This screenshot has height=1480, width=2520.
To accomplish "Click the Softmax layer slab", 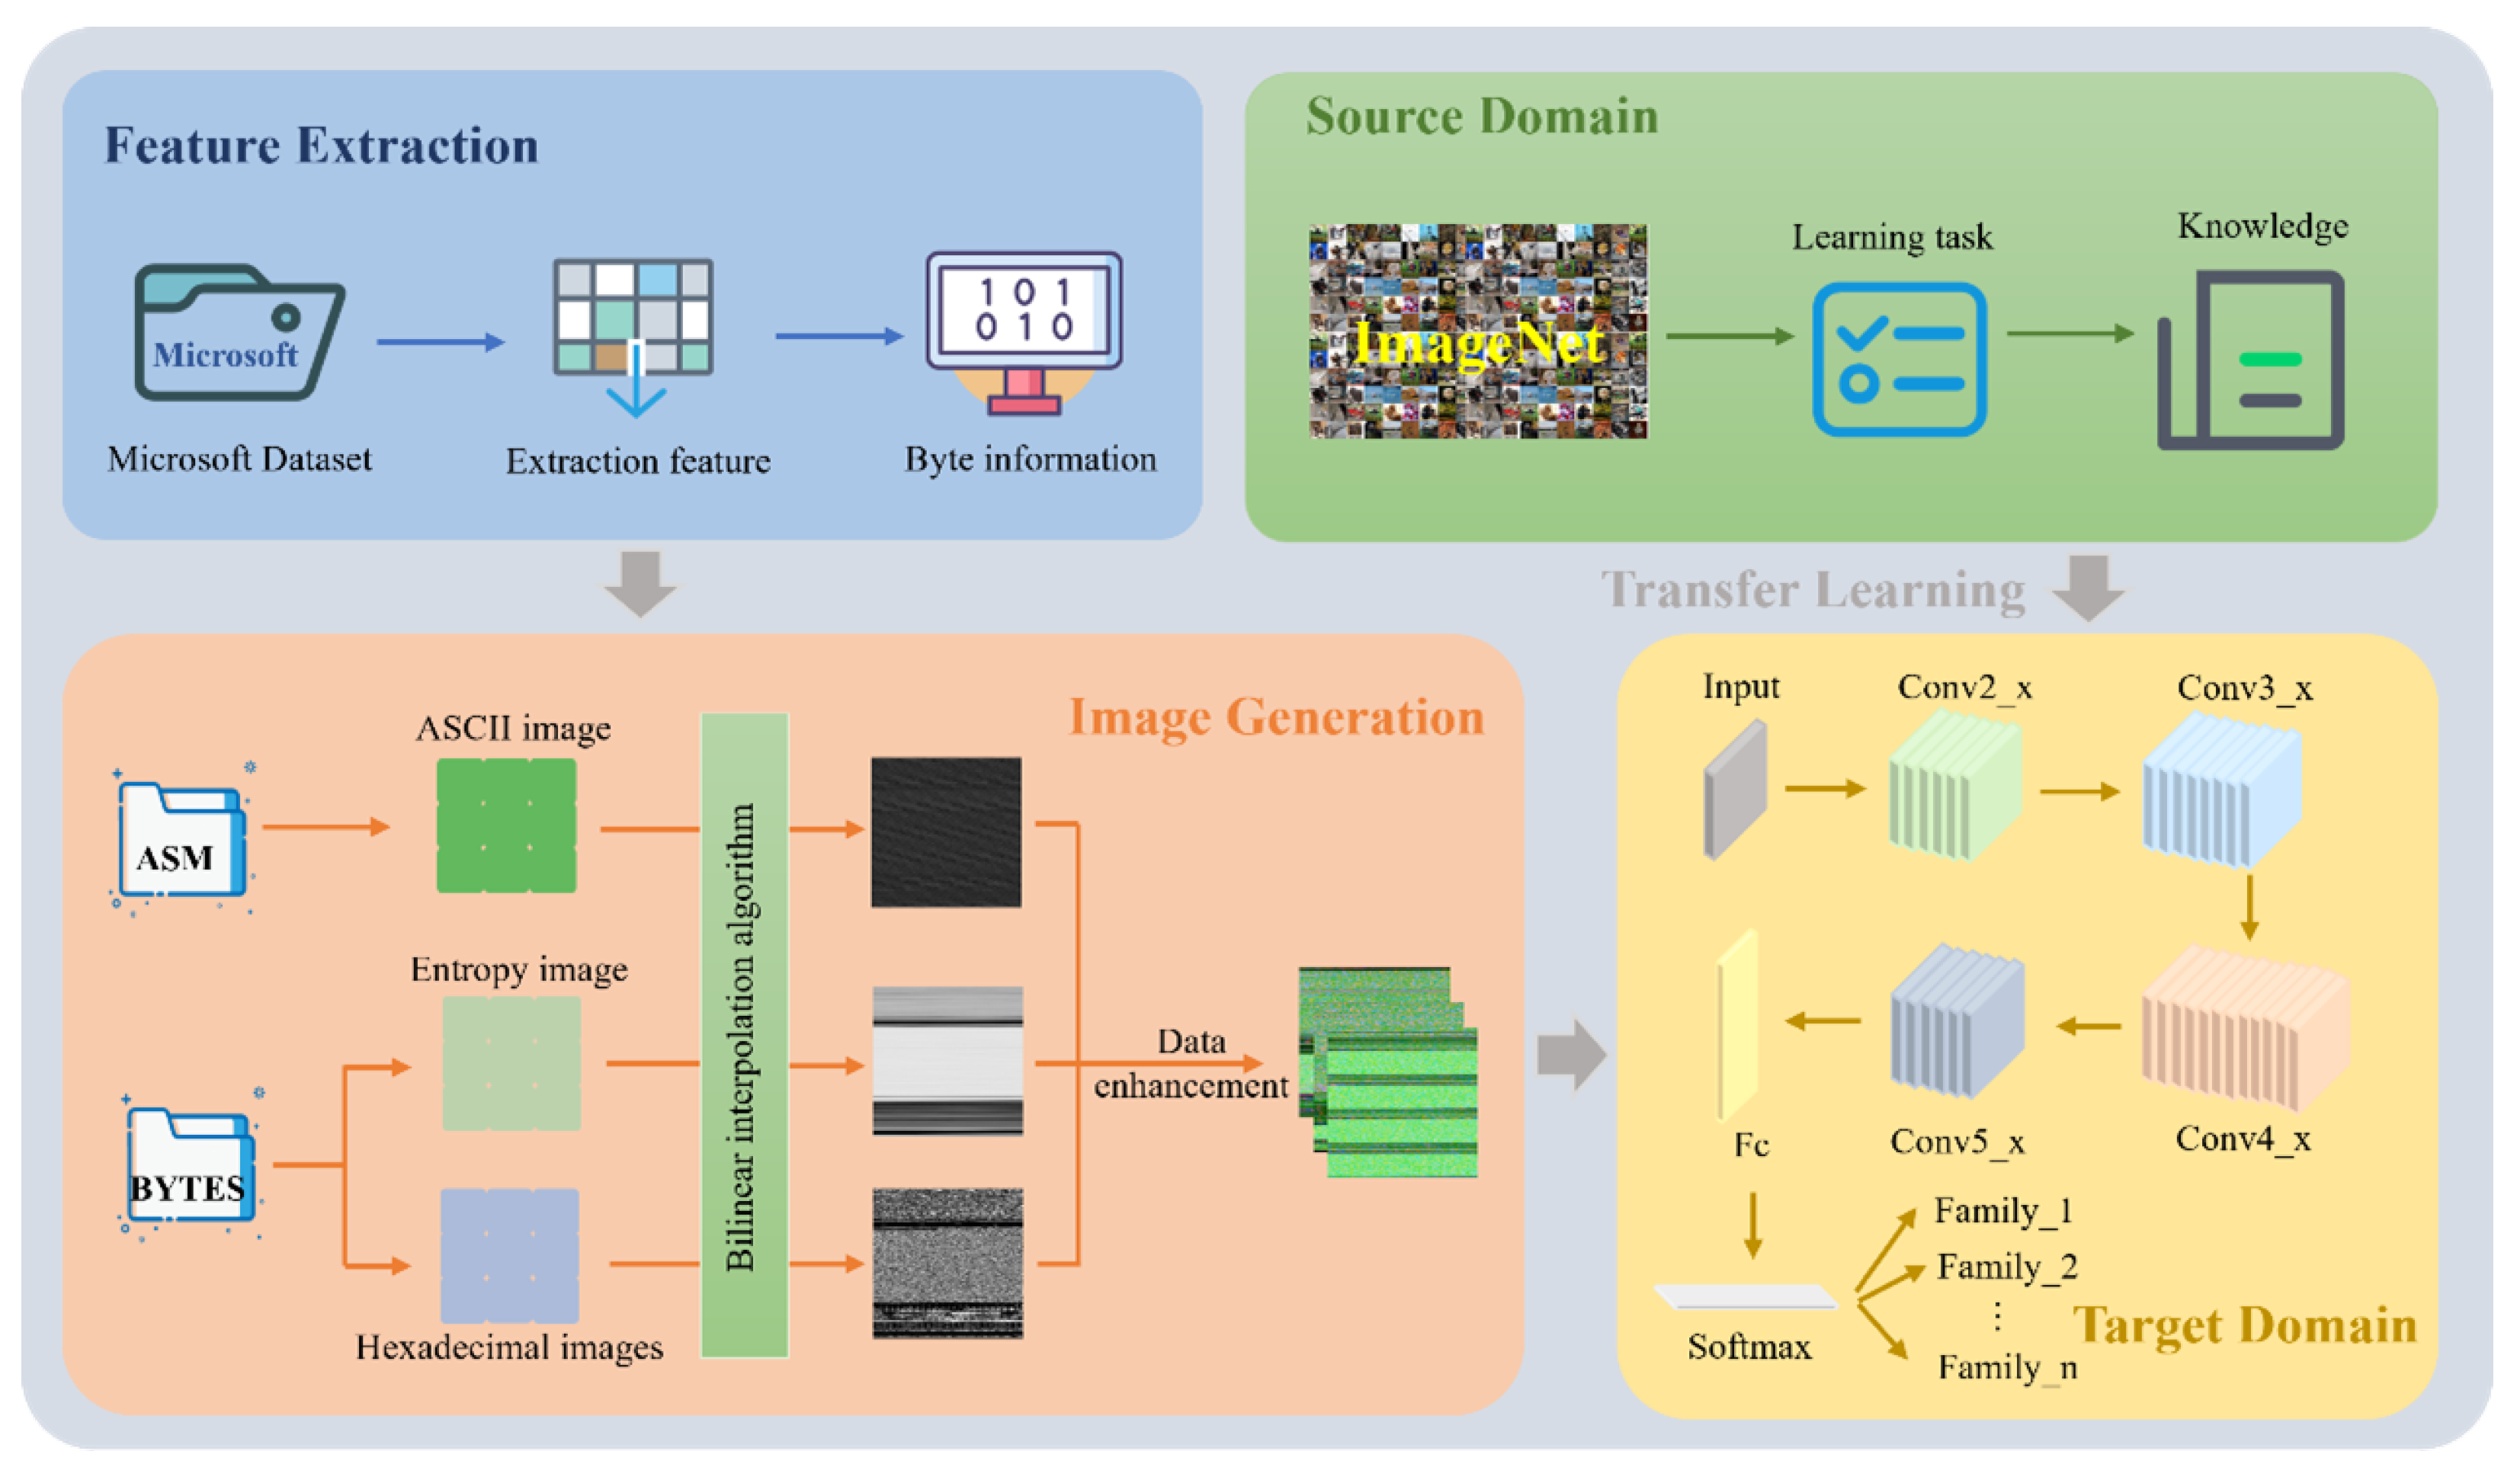I will coord(1746,1297).
